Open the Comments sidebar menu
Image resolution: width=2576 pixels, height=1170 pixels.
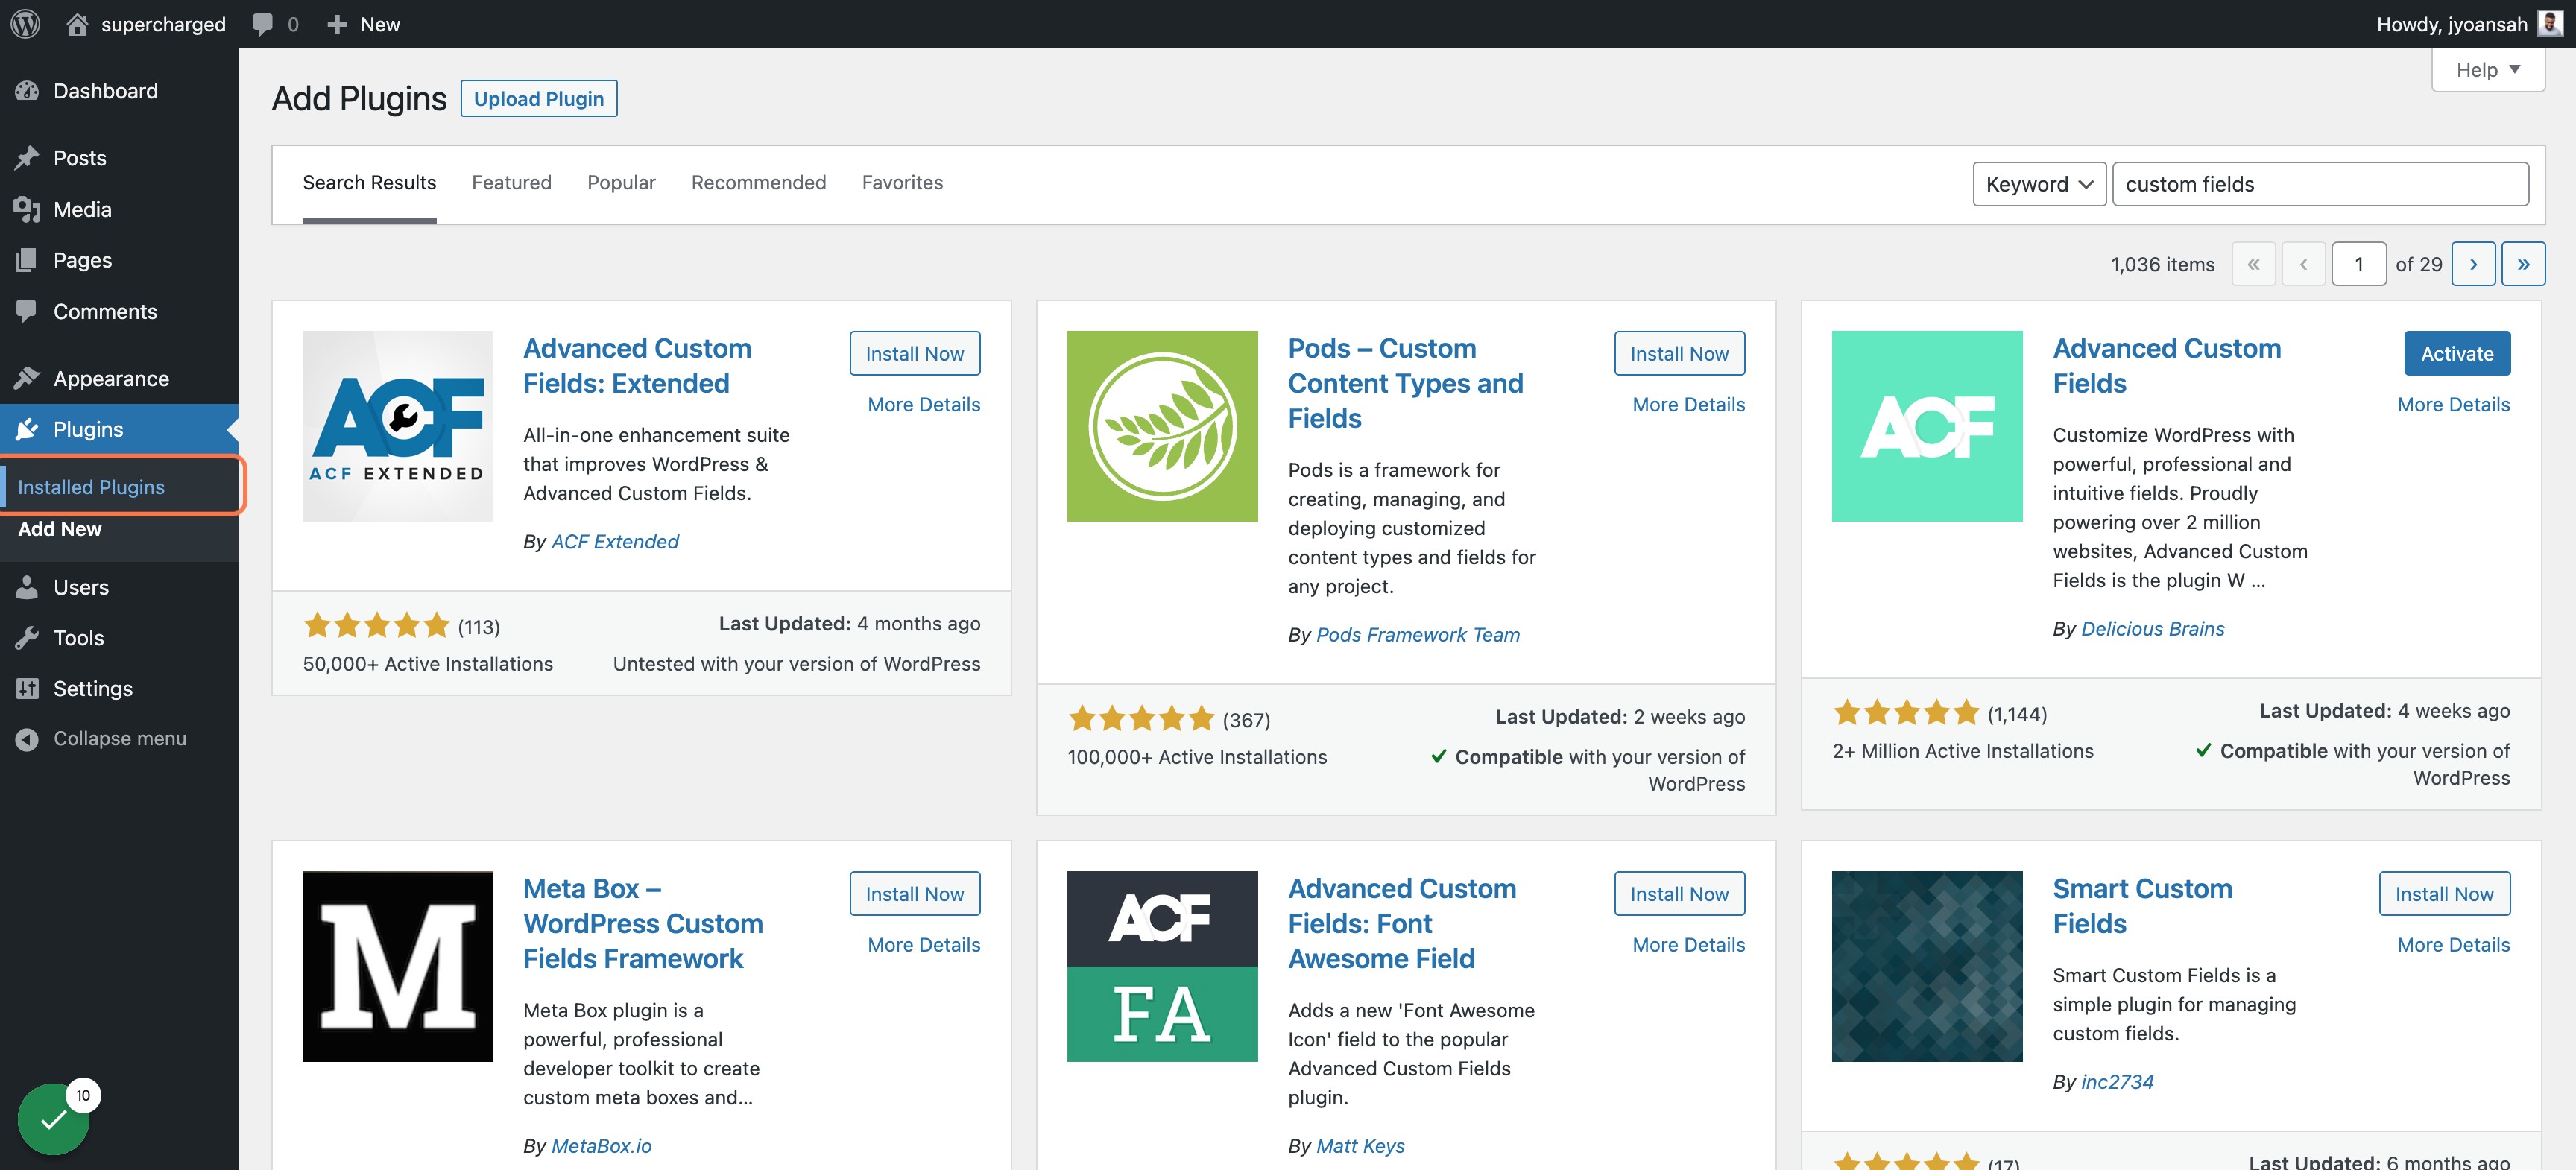click(x=119, y=311)
